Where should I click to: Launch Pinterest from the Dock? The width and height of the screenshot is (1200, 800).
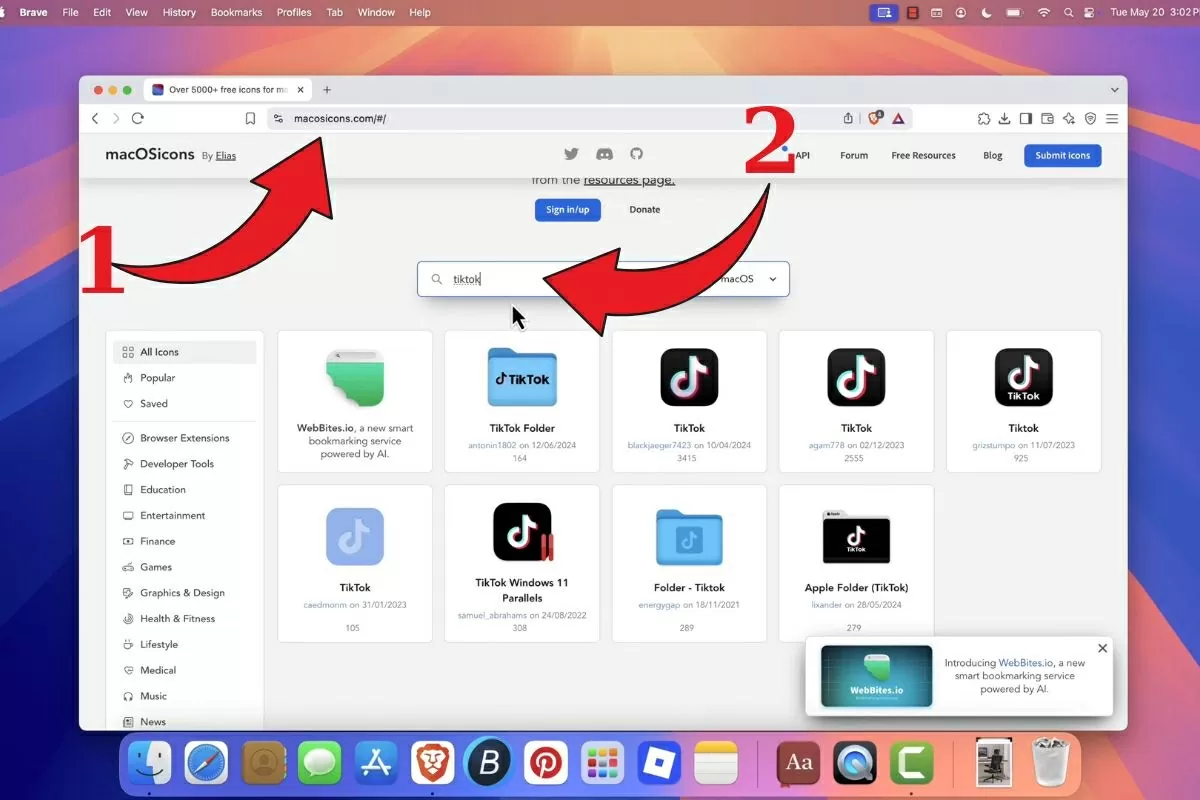pos(546,764)
